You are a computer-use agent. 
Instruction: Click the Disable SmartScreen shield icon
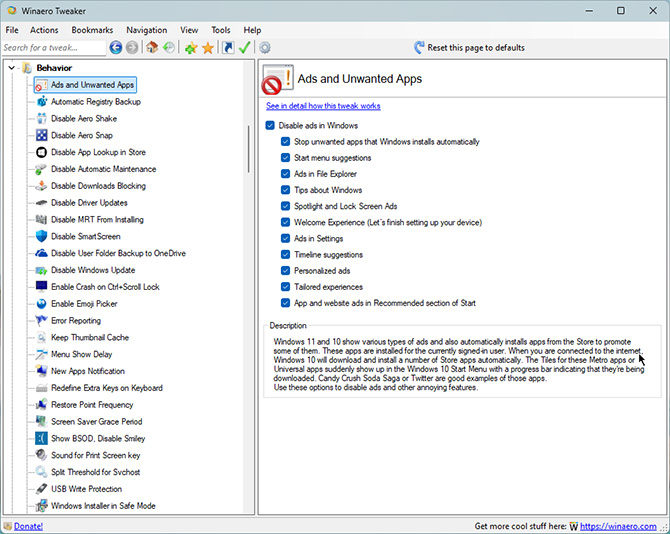41,236
